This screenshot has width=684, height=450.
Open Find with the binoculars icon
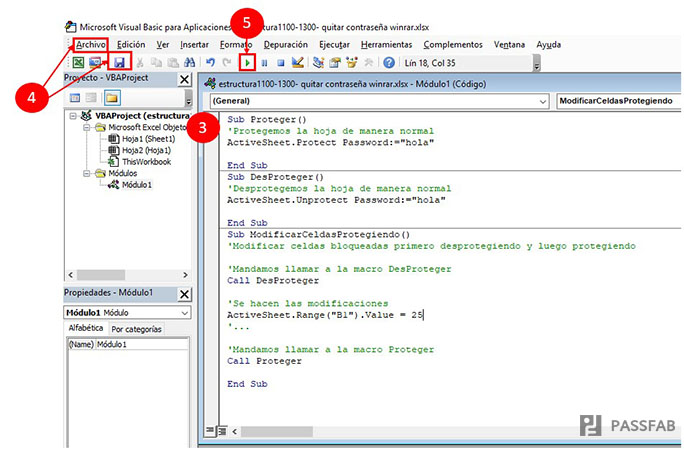tap(189, 63)
